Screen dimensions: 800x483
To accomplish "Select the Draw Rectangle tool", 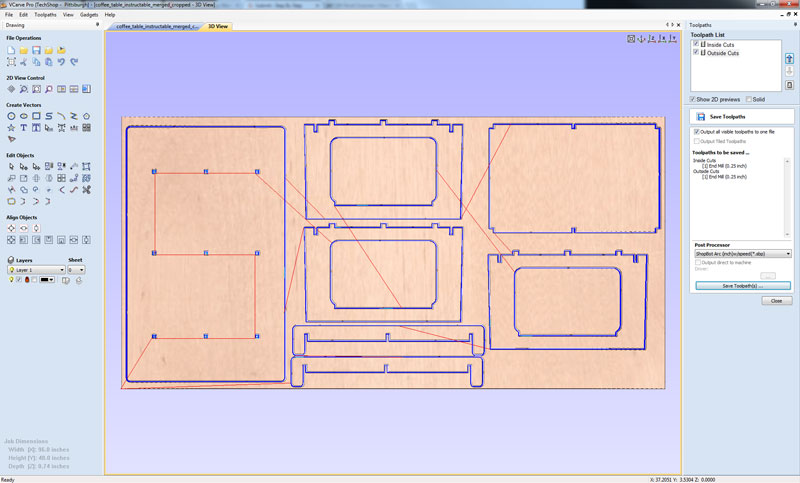I will coord(36,116).
